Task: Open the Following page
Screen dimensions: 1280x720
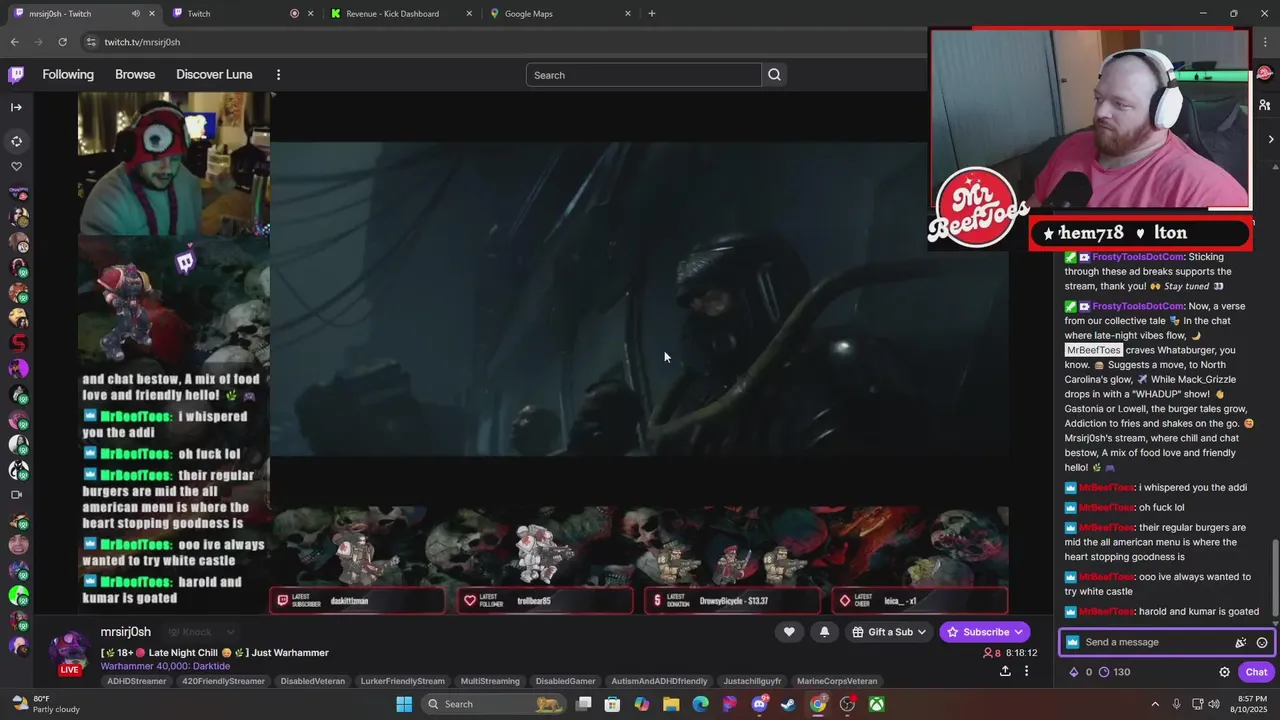Action: point(68,75)
